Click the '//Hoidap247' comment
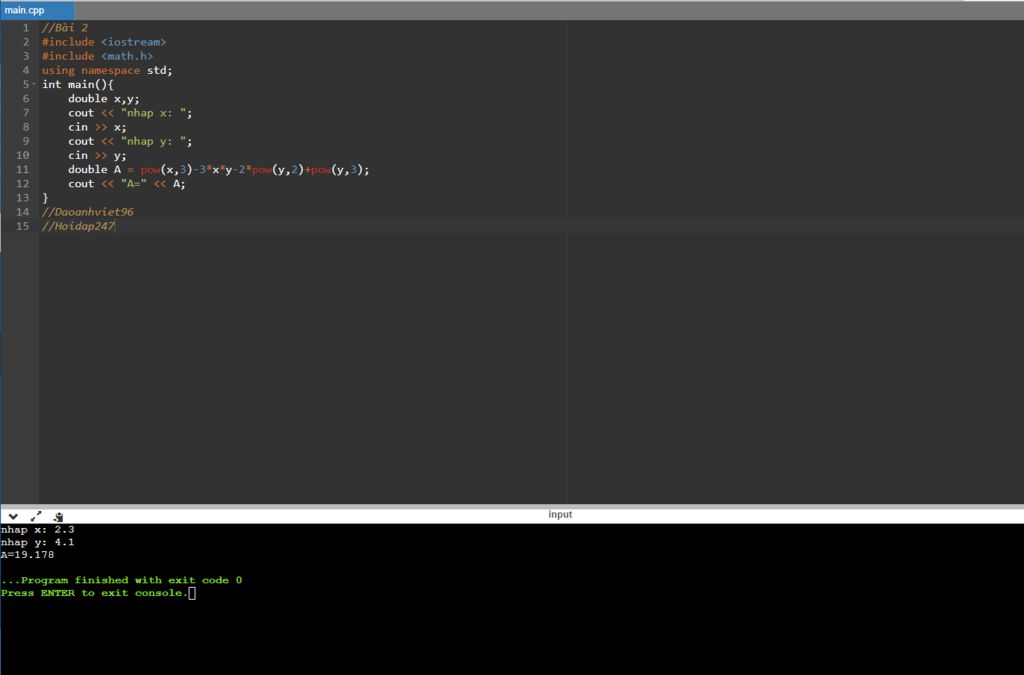Image resolution: width=1024 pixels, height=675 pixels. point(78,227)
